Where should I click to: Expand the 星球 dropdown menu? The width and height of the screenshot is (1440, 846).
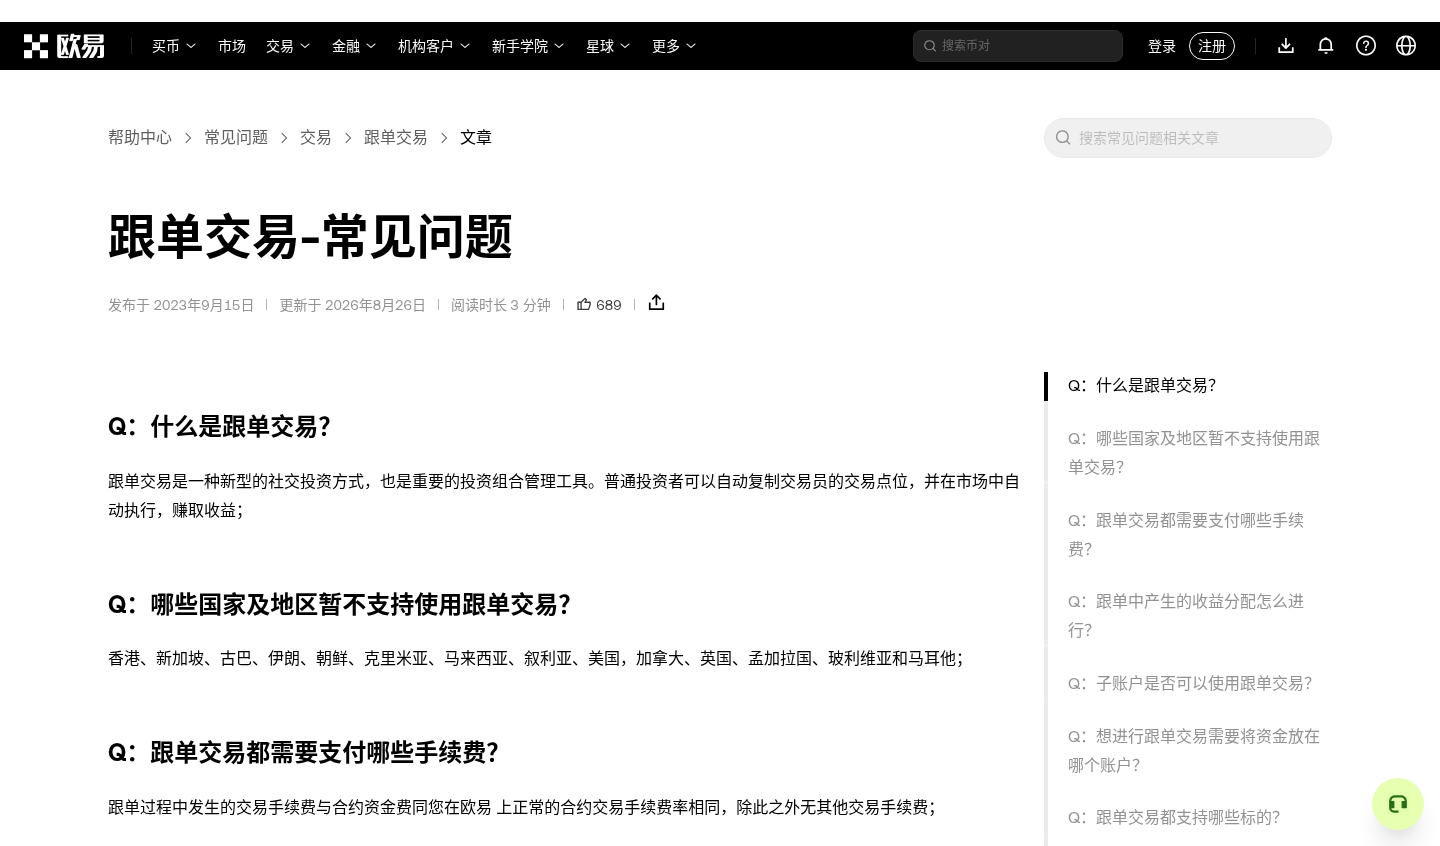tap(608, 46)
